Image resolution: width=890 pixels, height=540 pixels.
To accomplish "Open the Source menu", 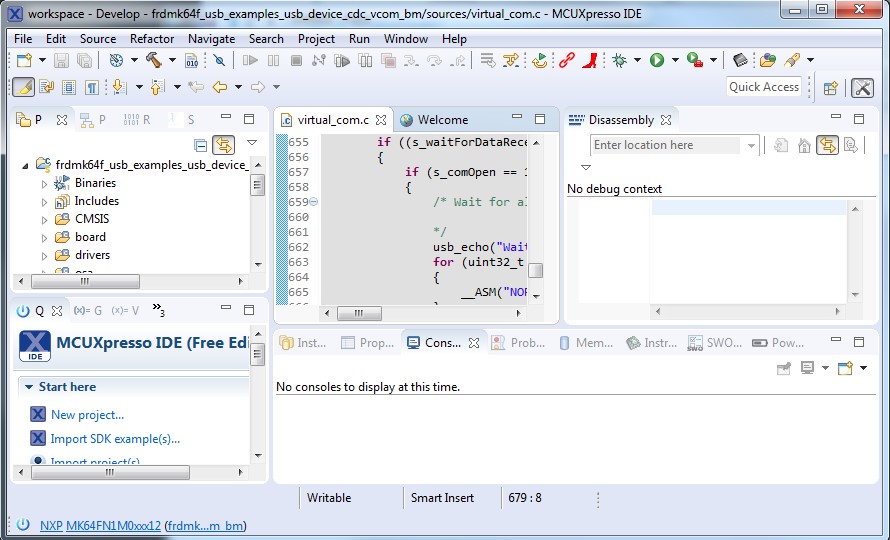I will coord(98,39).
